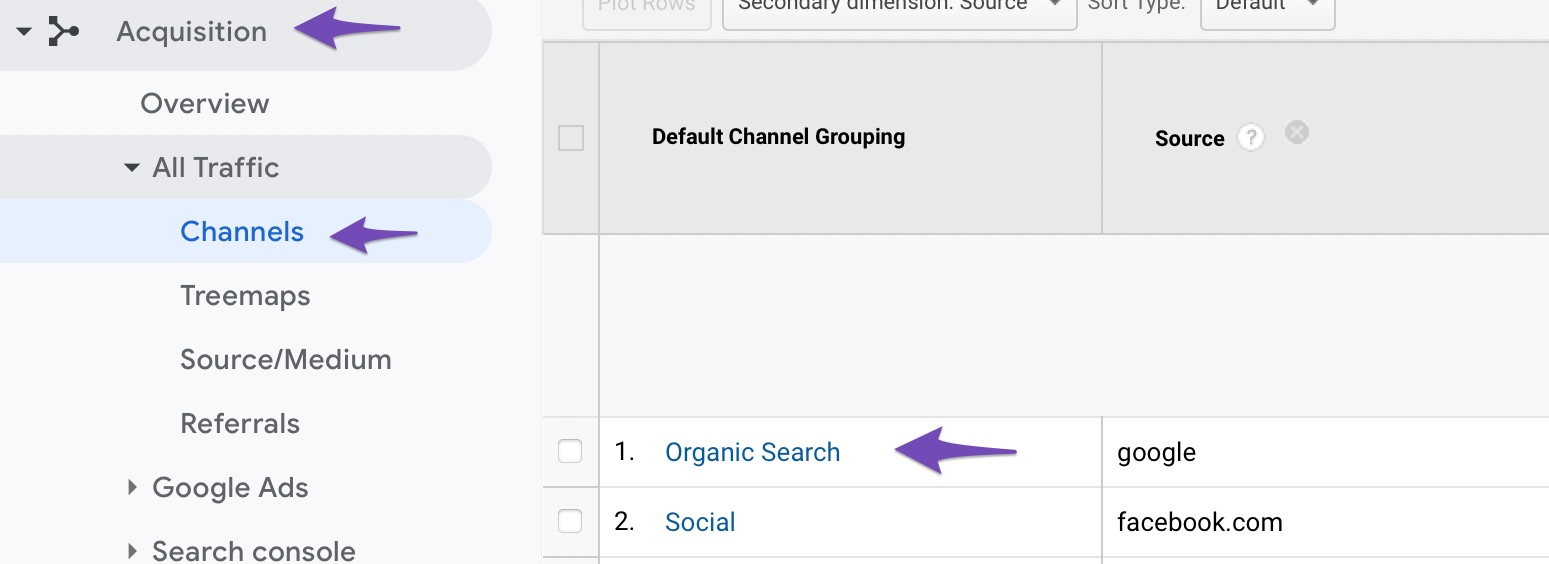Click the Source column header

(1189, 139)
